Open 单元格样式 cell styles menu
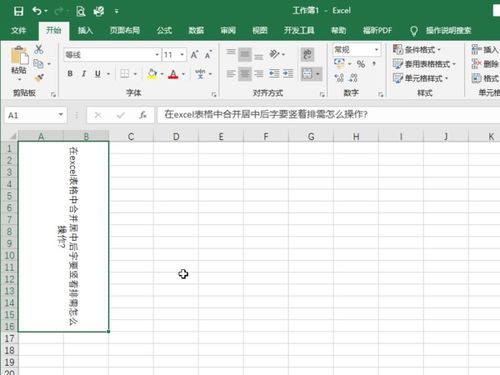Viewport: 500px width, 375px height. (420, 78)
